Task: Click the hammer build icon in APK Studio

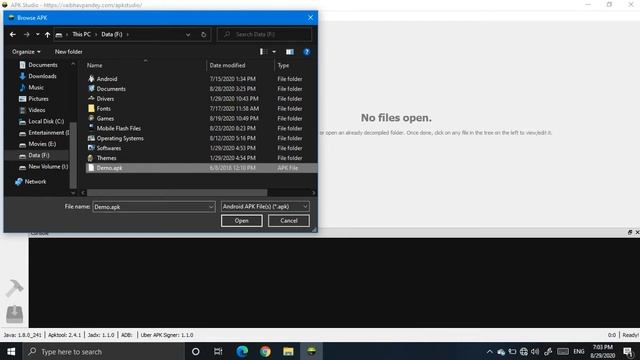Action: 15,288
